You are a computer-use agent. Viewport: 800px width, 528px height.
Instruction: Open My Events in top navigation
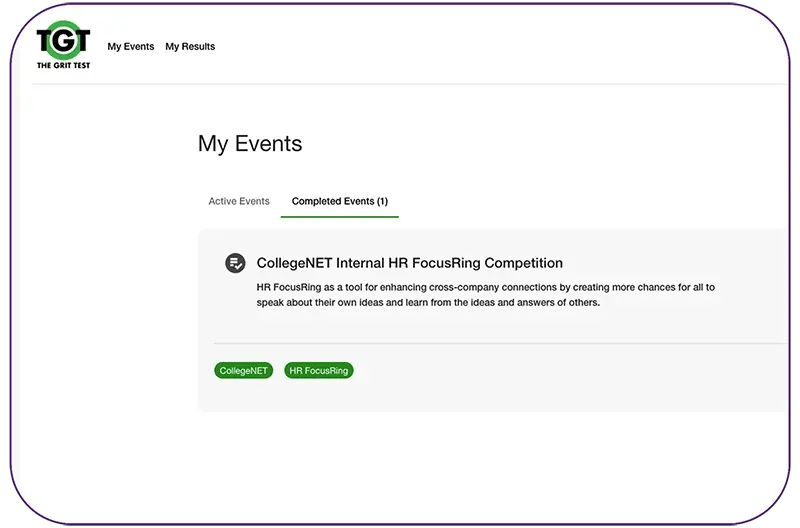[131, 46]
